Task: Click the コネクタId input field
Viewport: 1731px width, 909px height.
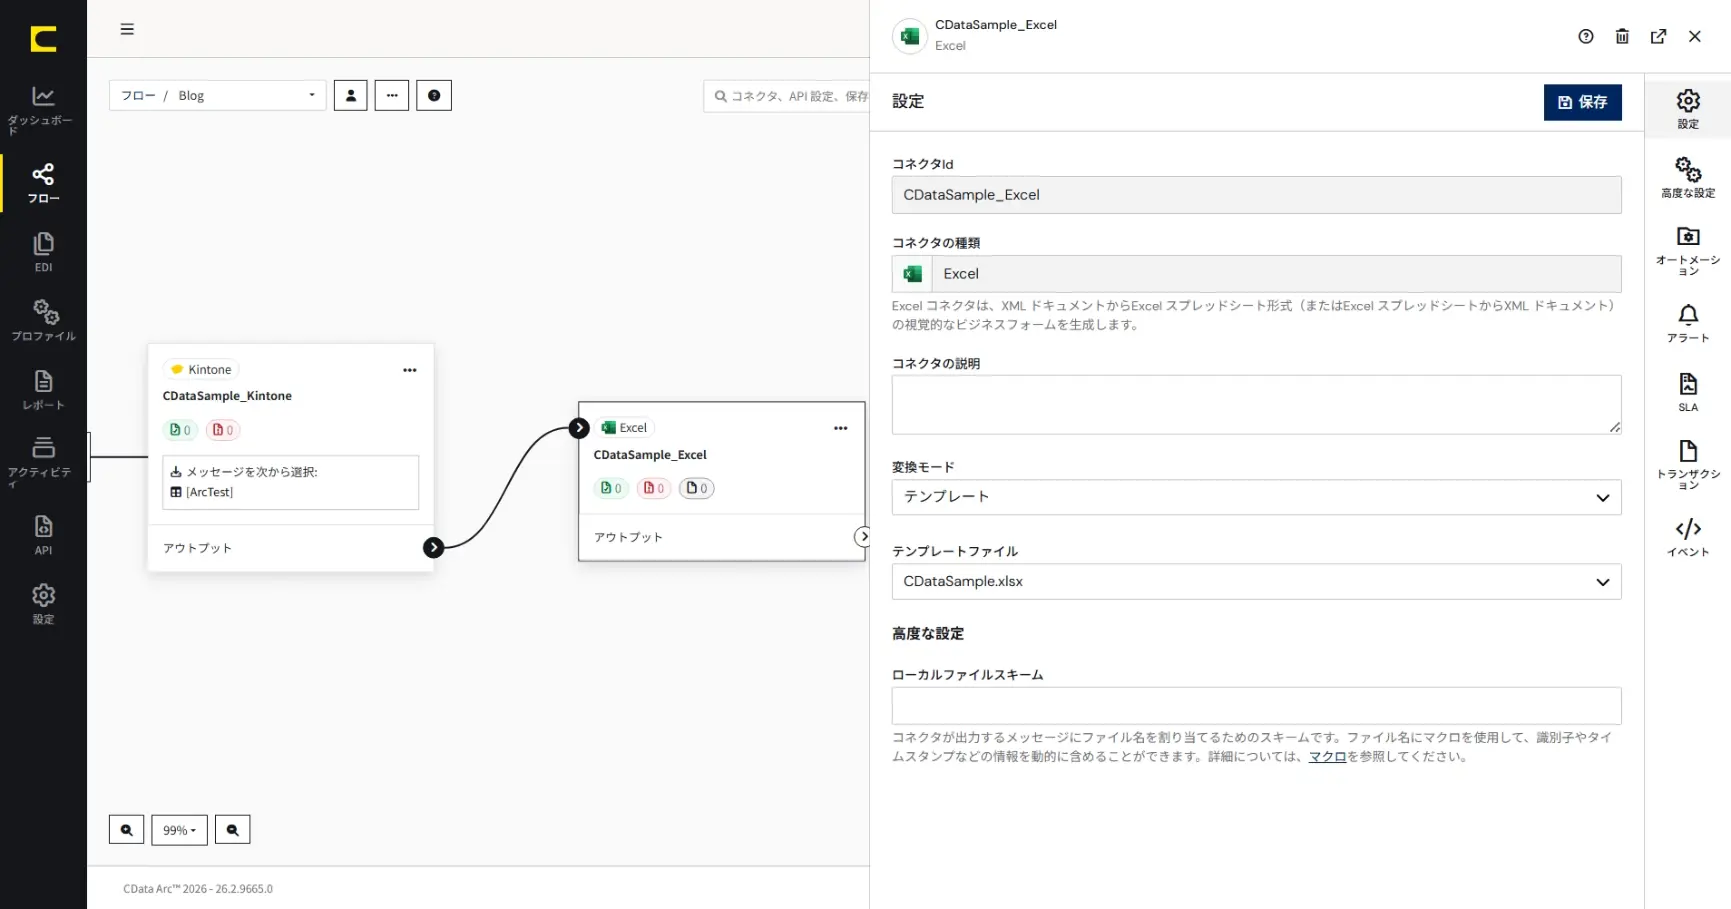Action: click(1256, 195)
